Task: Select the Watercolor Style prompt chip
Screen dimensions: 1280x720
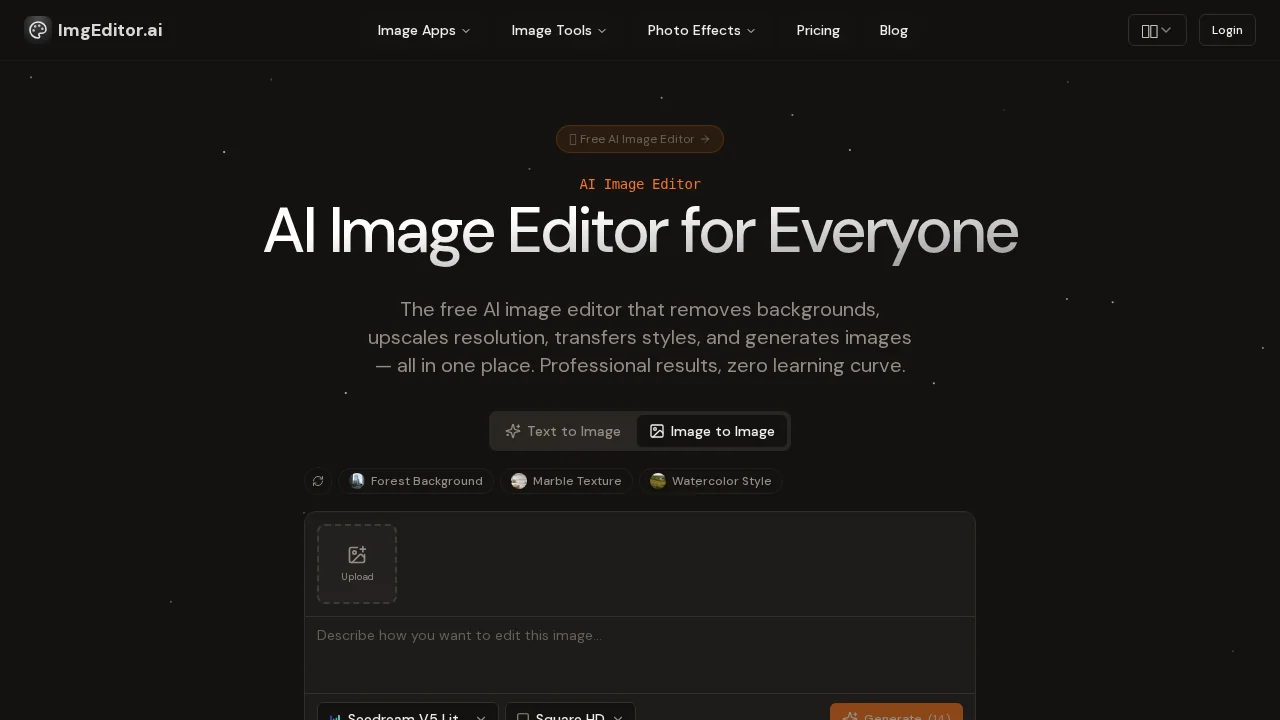Action: 711,481
